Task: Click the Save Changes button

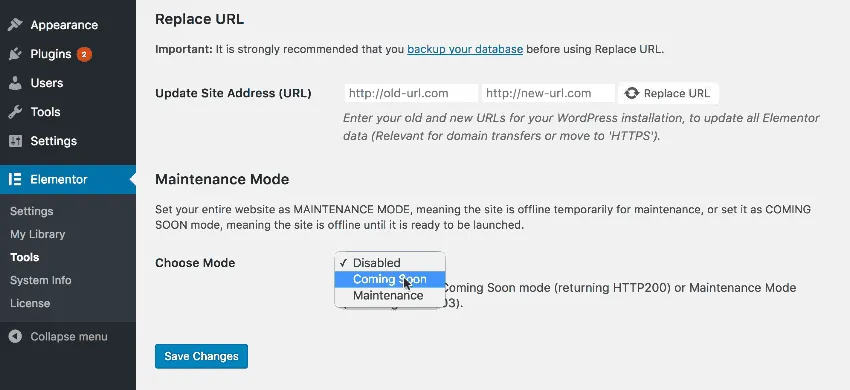Action: pos(201,356)
